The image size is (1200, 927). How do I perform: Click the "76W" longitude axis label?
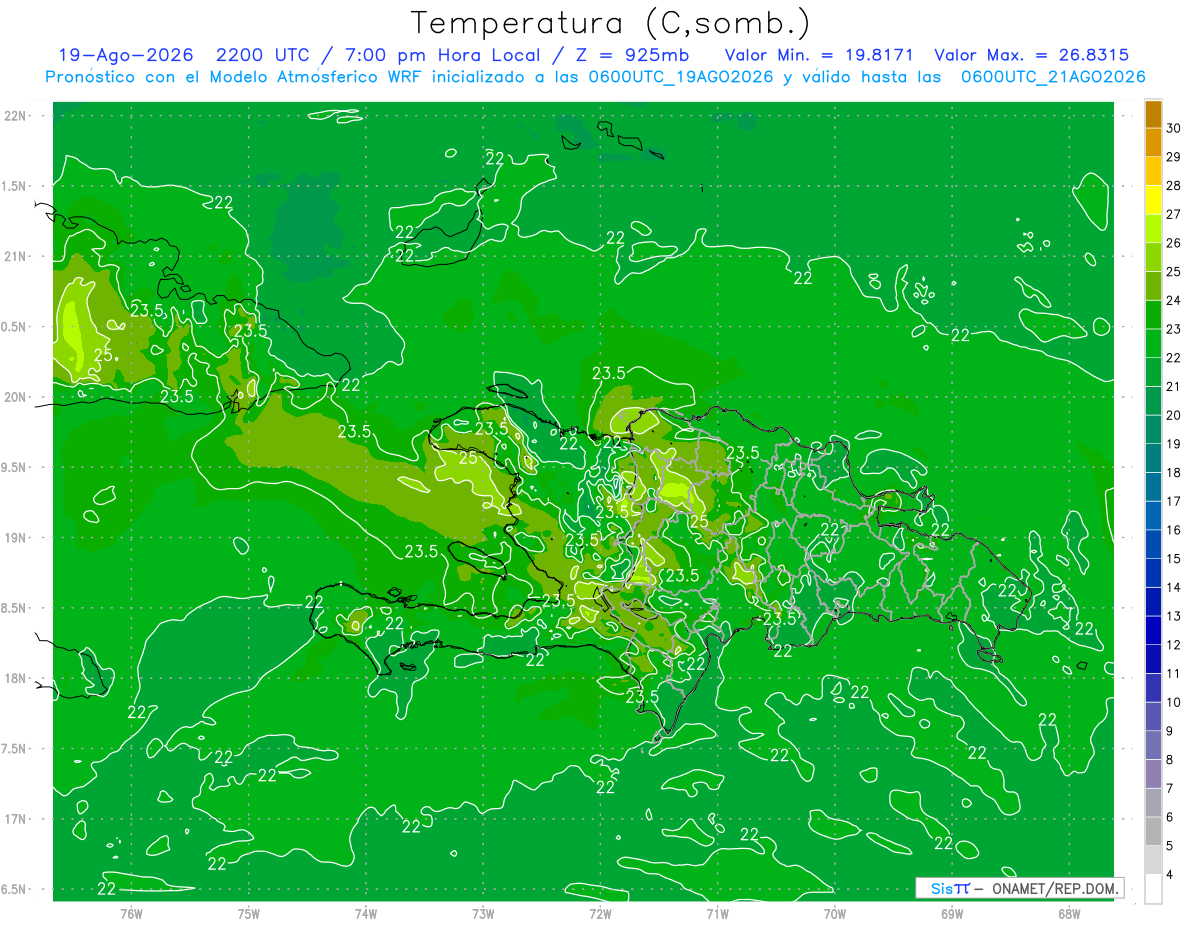(x=131, y=913)
